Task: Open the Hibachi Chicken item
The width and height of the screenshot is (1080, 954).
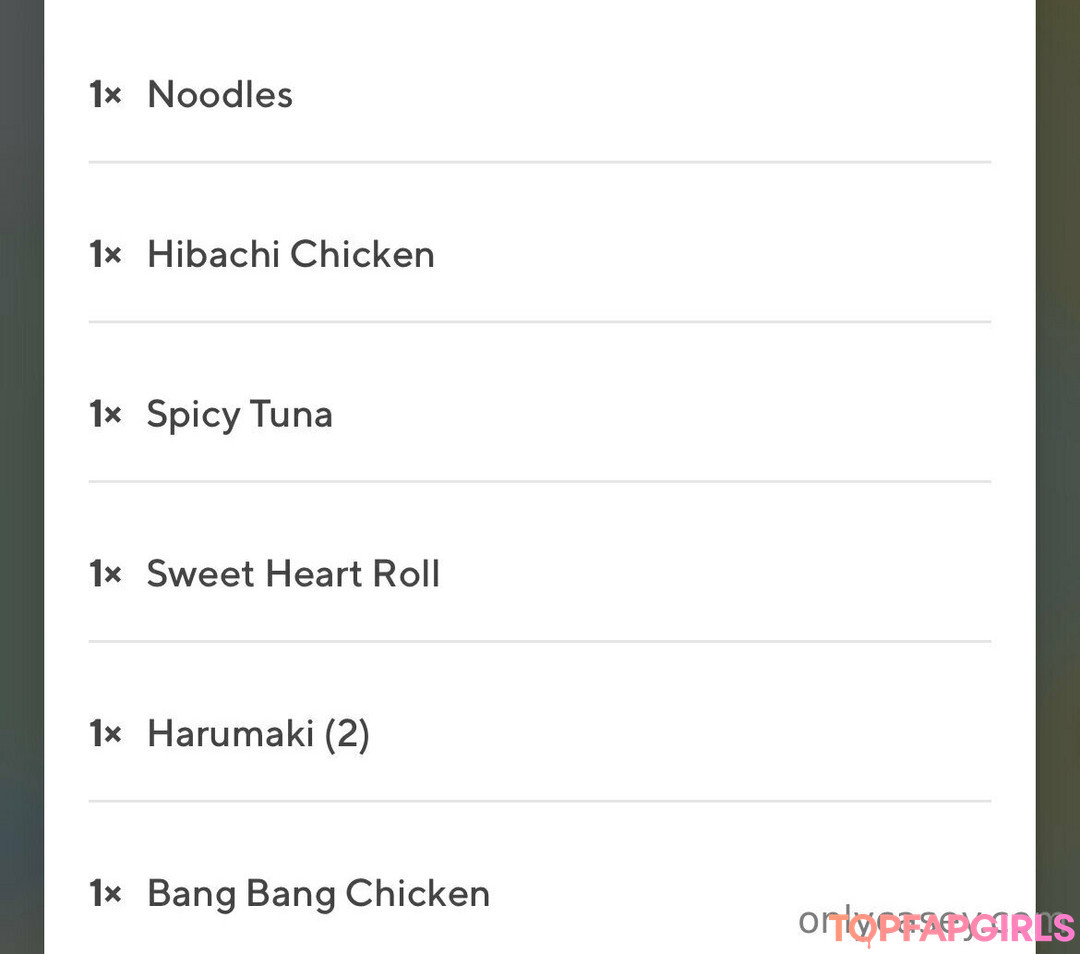Action: (x=290, y=255)
